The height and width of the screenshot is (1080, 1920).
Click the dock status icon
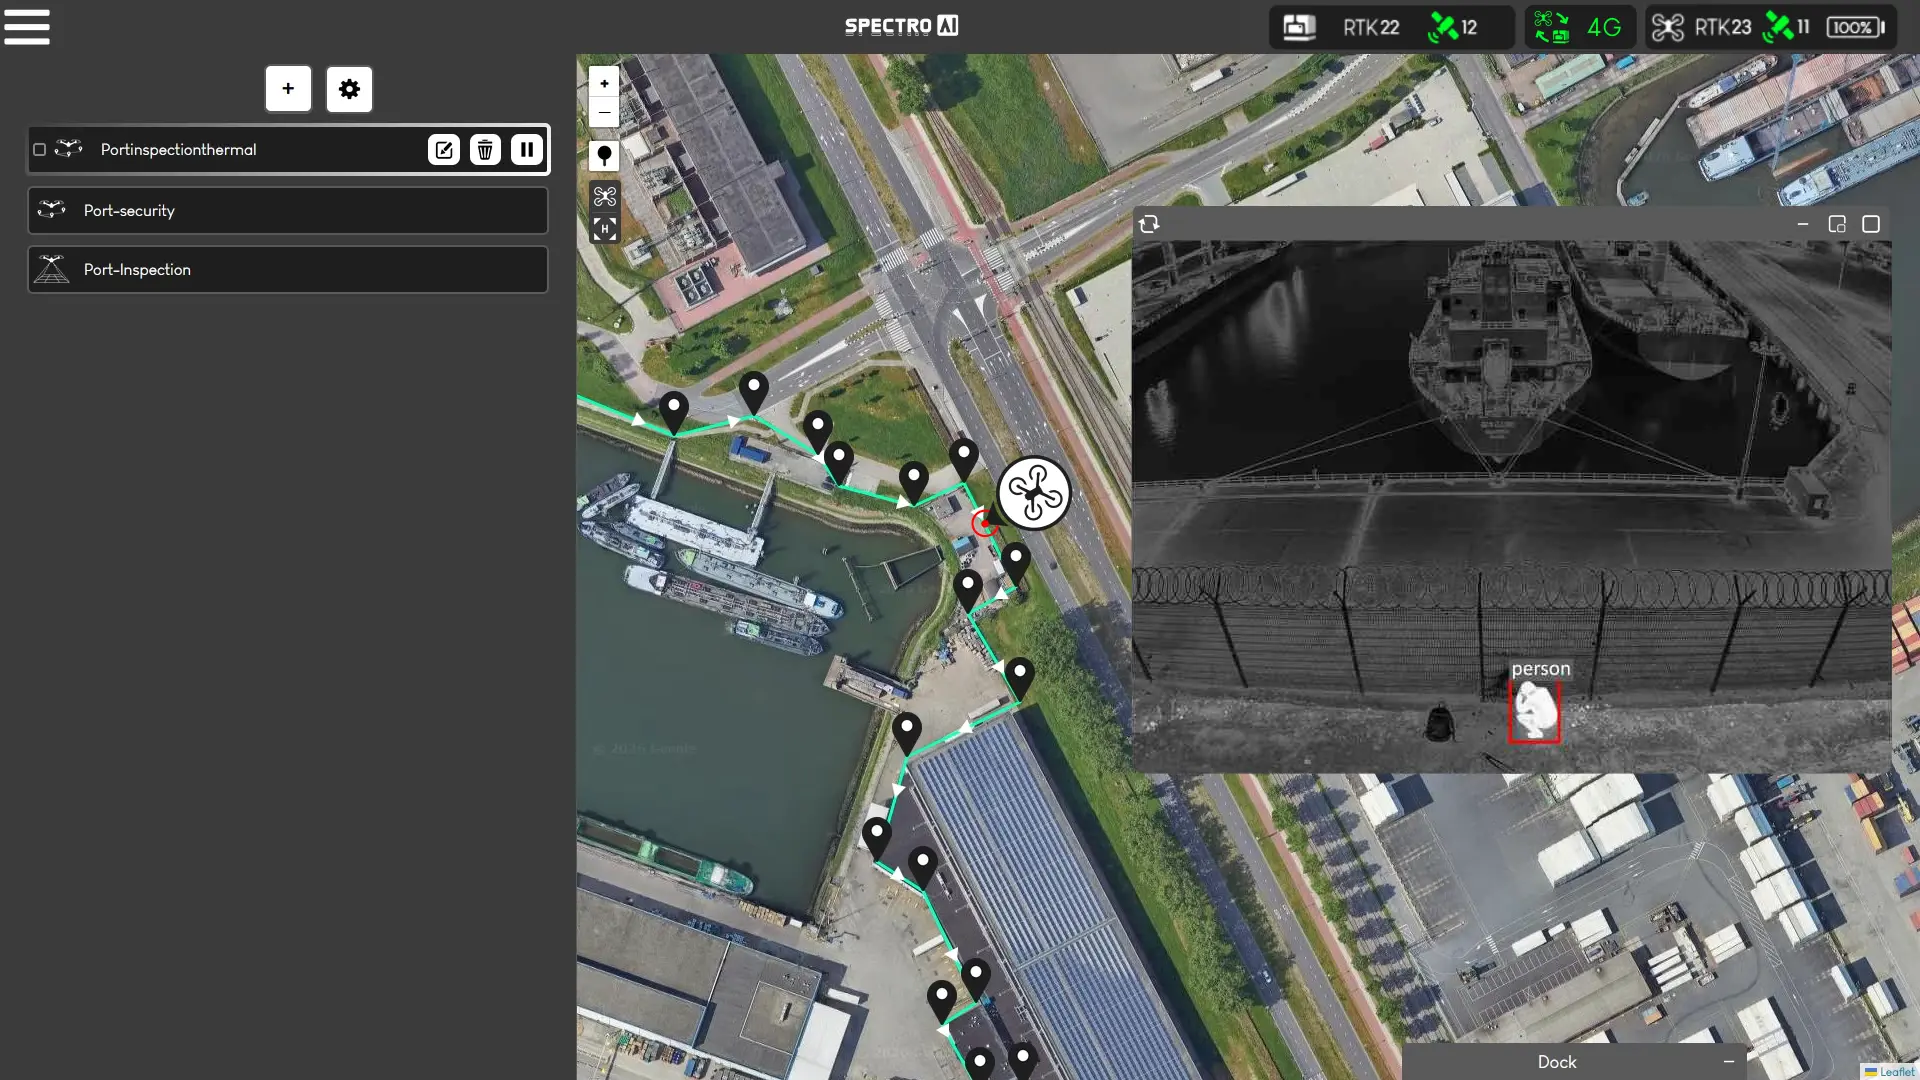point(1297,27)
